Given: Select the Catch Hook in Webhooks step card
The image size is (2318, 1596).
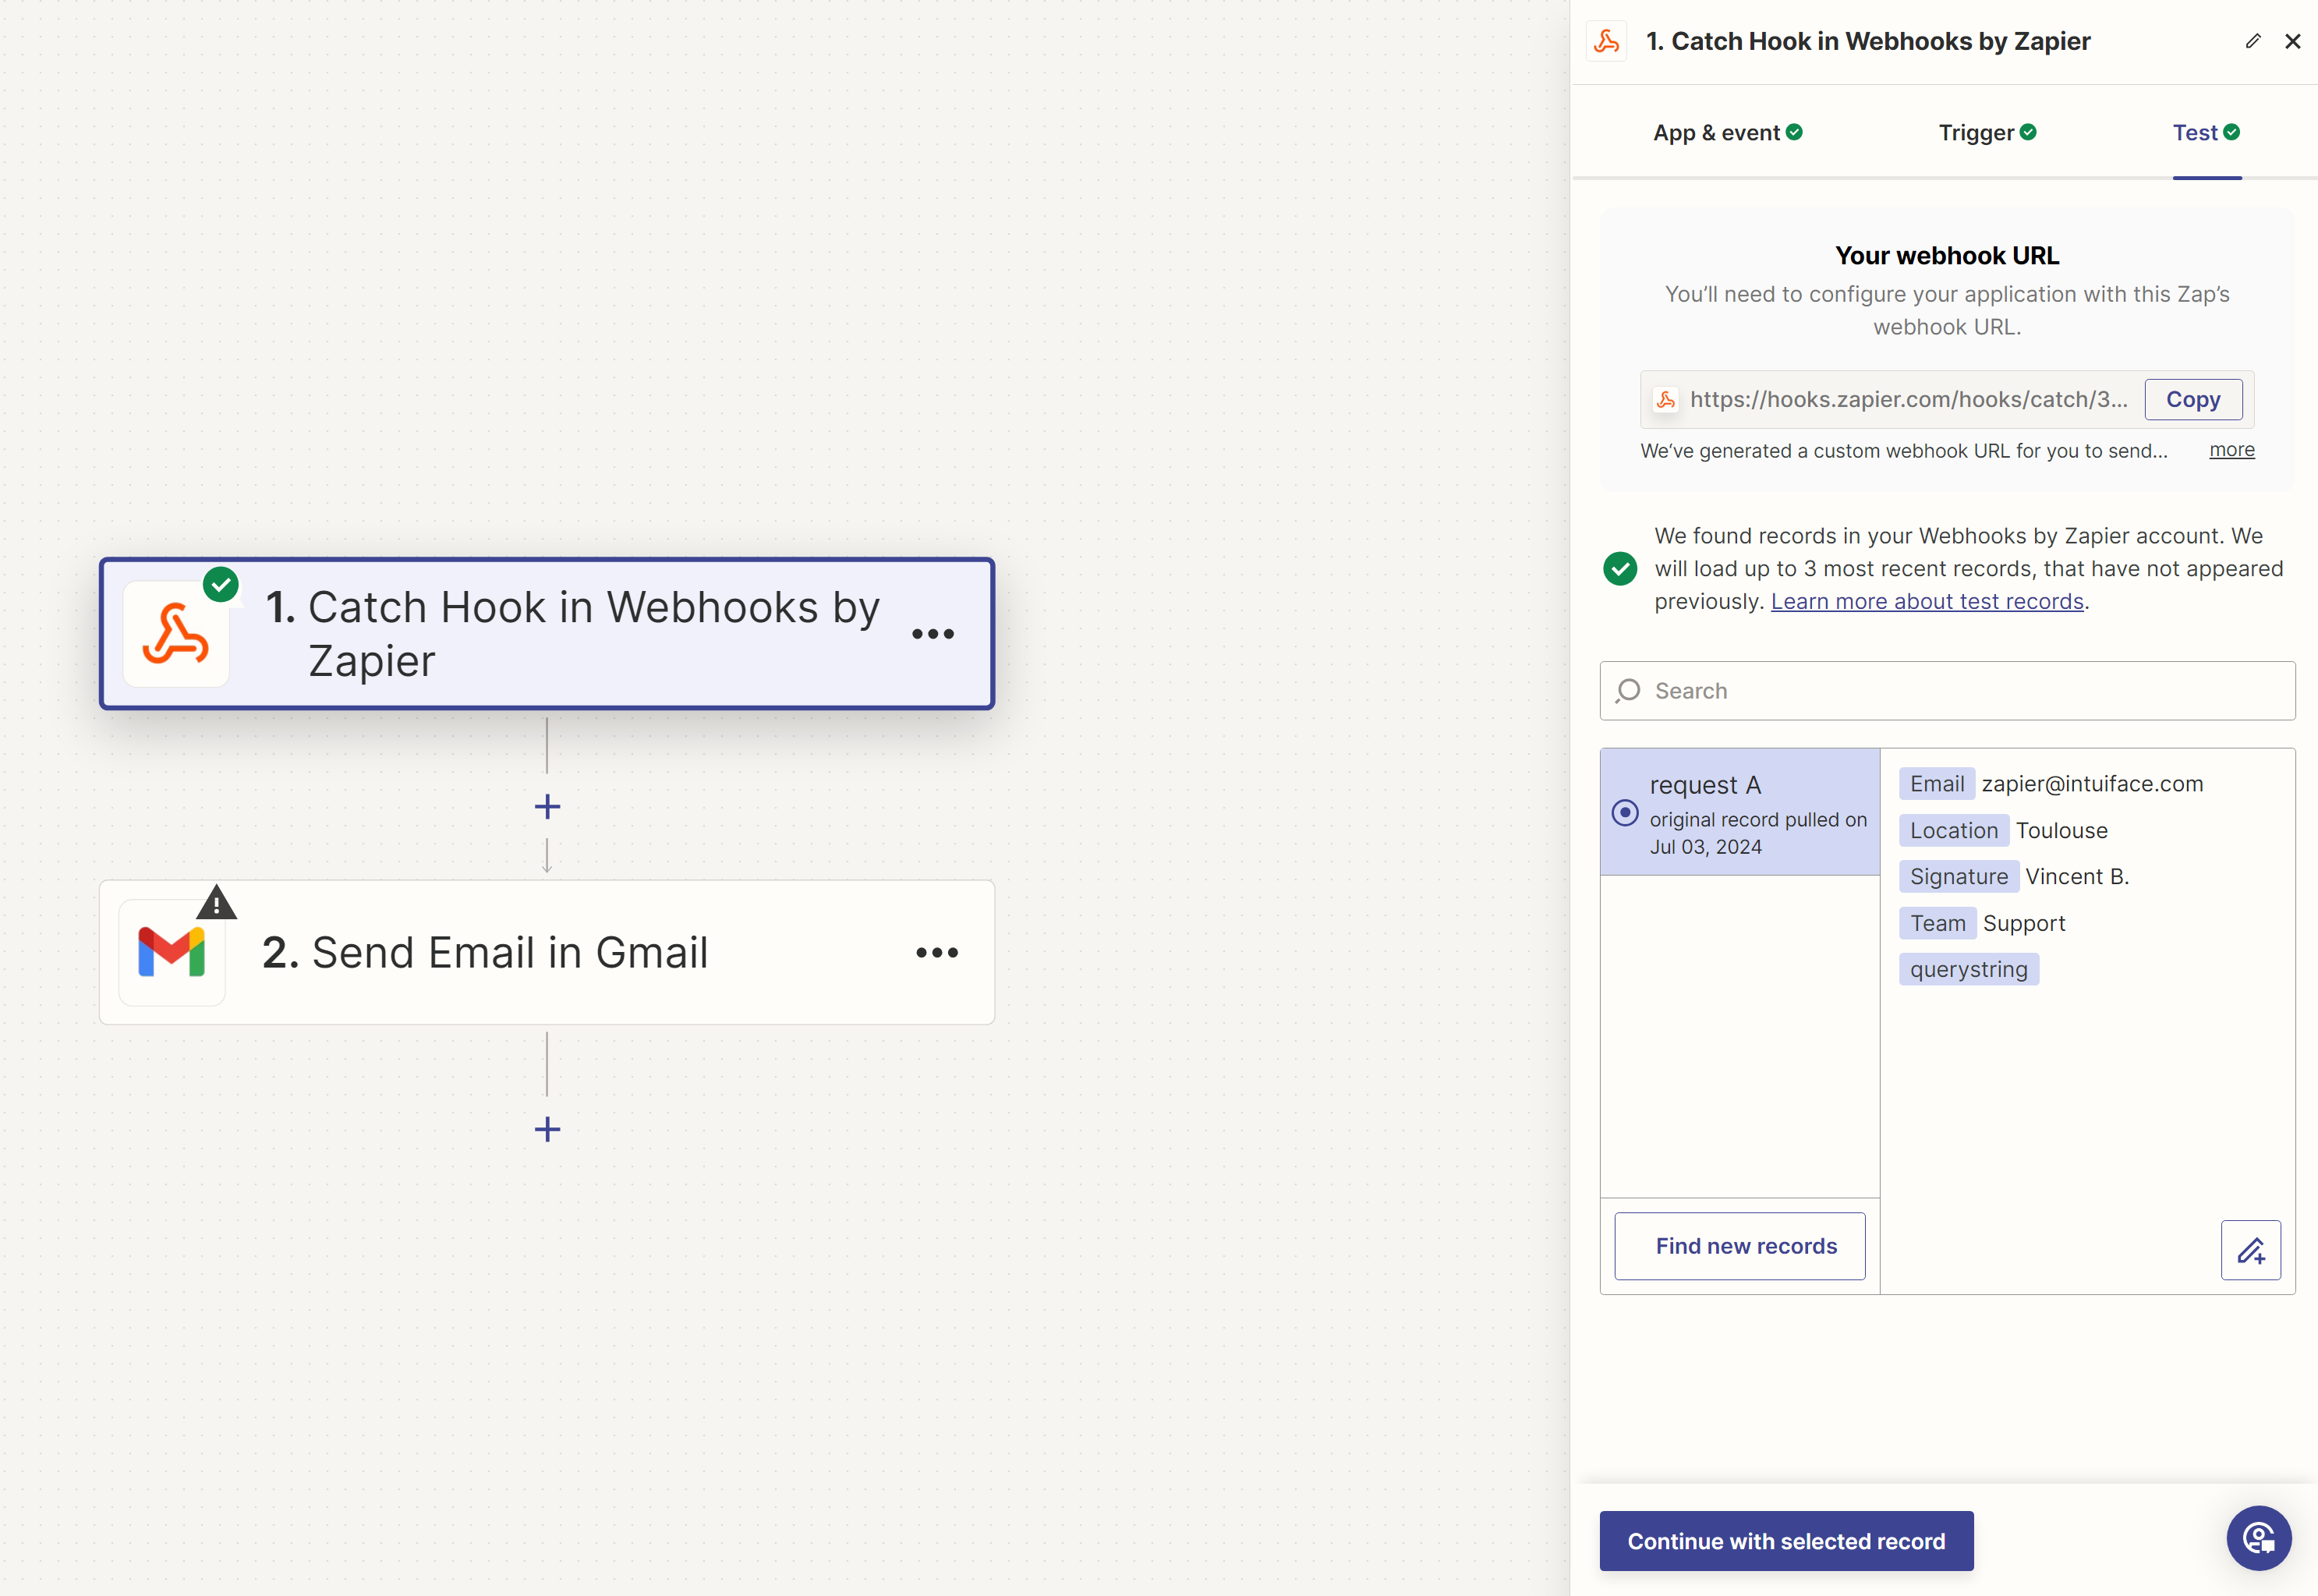Looking at the screenshot, I should click(547, 634).
